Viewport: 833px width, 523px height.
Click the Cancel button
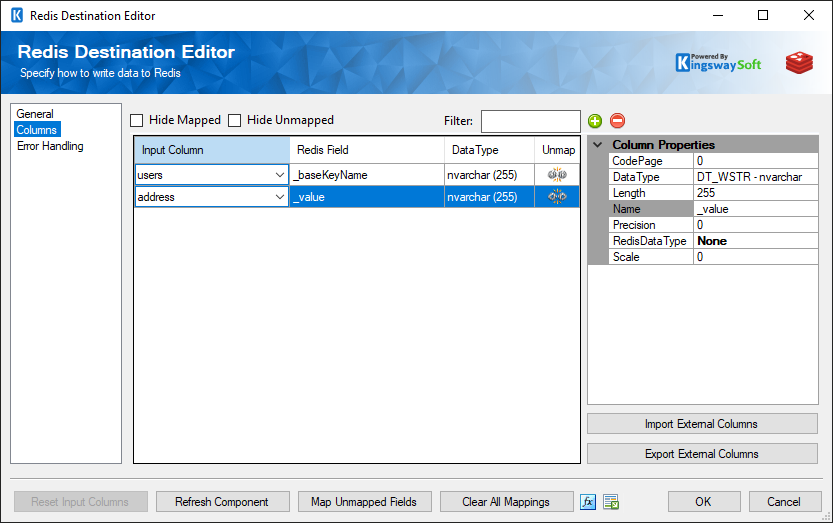click(785, 502)
